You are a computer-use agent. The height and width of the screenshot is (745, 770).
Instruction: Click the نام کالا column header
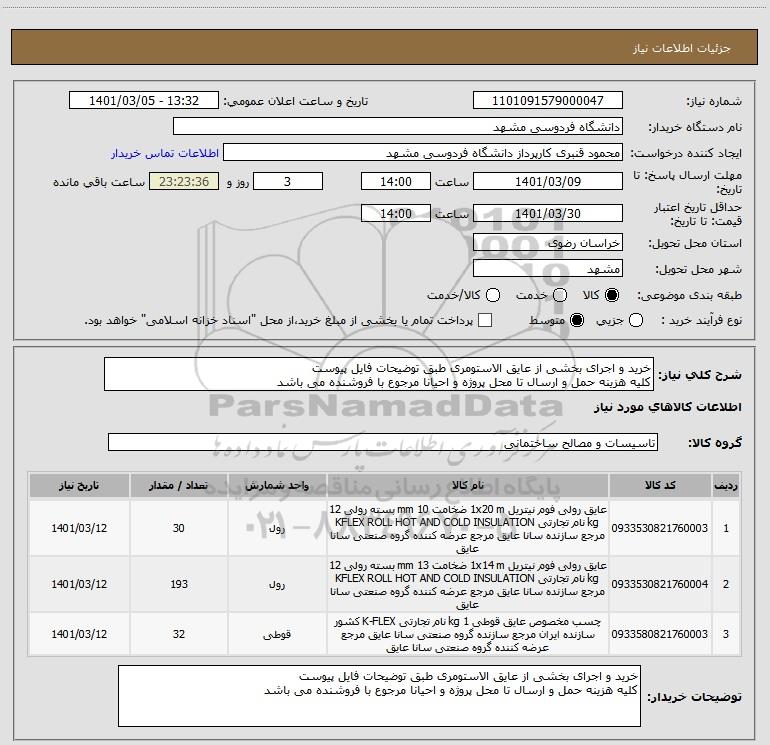click(468, 485)
